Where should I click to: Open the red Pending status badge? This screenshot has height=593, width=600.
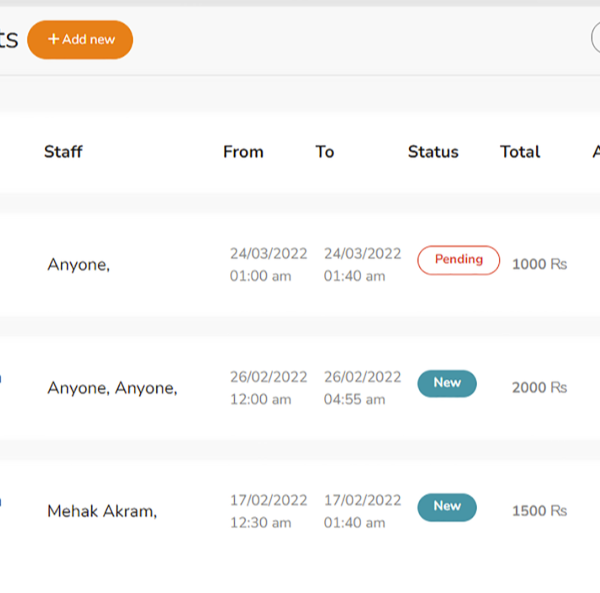pos(458,260)
